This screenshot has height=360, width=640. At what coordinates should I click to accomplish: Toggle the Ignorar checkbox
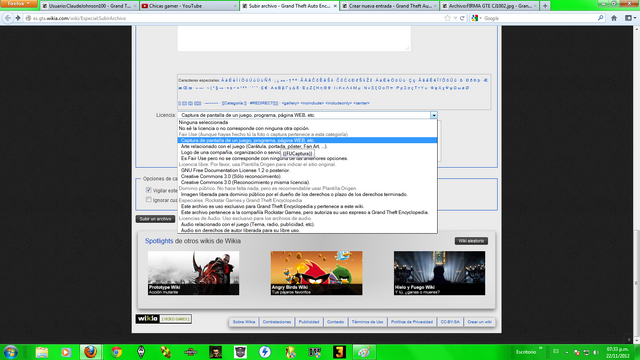(149, 200)
